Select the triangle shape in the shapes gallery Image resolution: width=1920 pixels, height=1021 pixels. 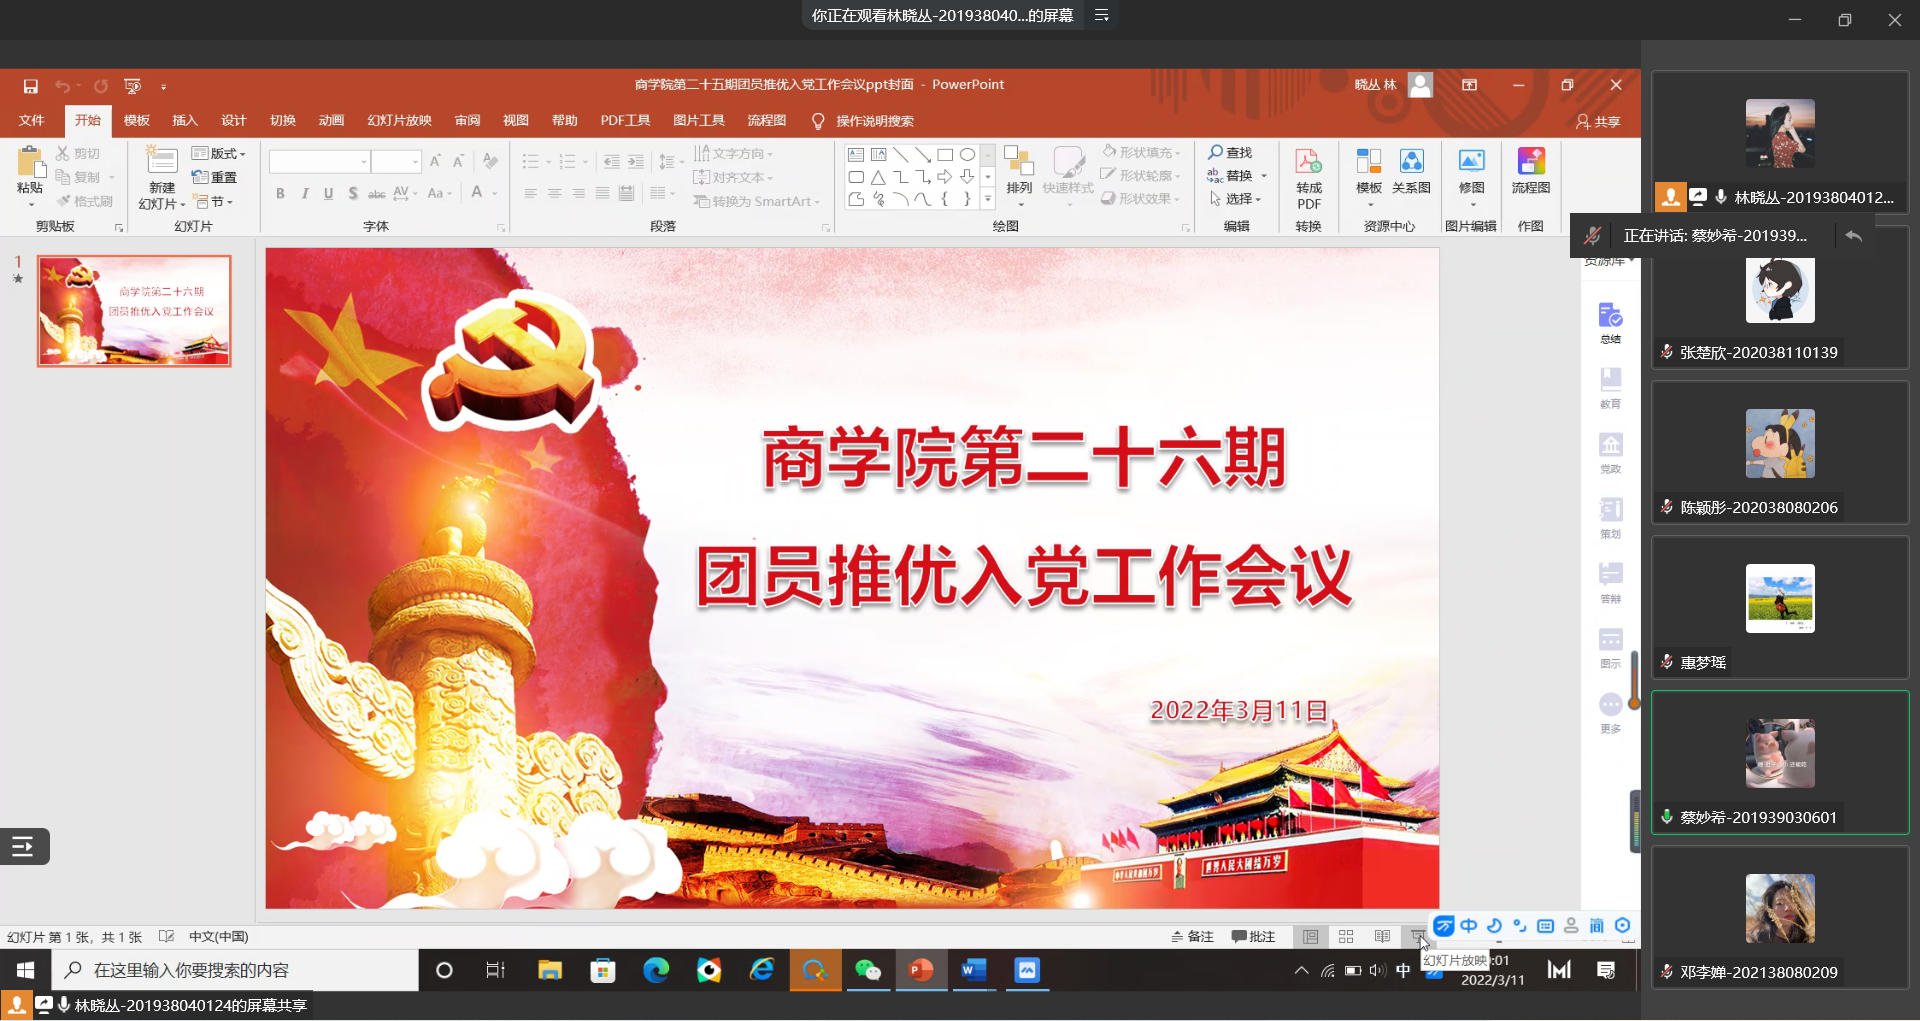(x=878, y=177)
